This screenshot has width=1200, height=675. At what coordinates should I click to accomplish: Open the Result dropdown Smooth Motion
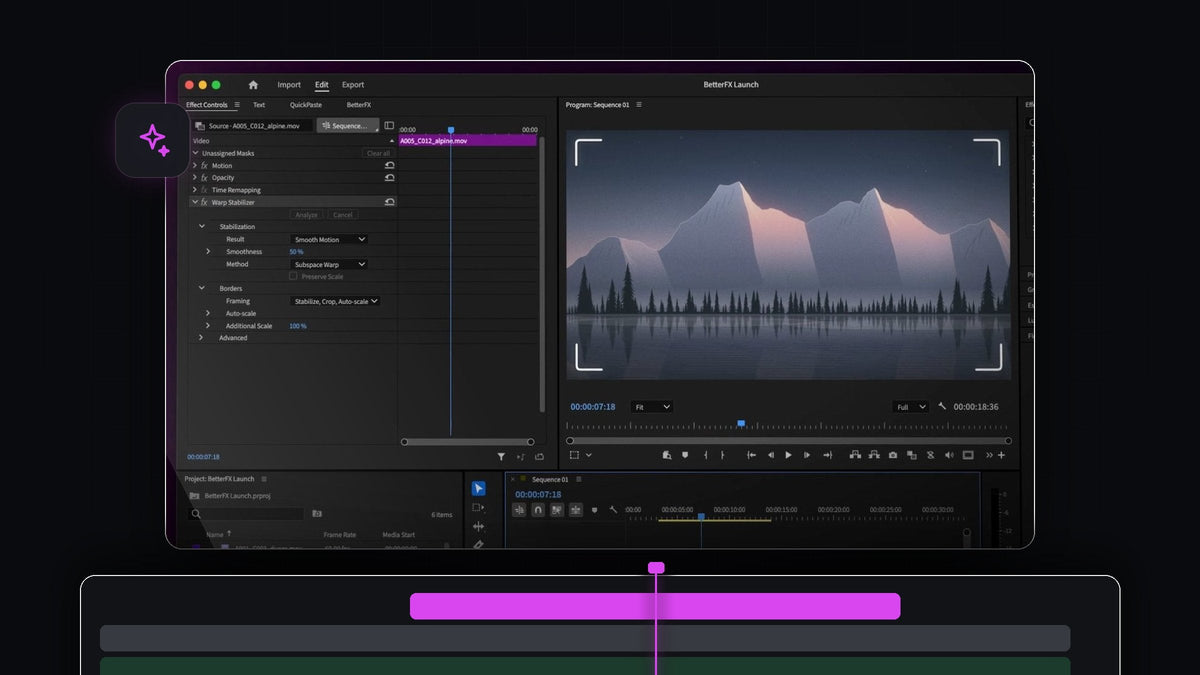click(329, 240)
